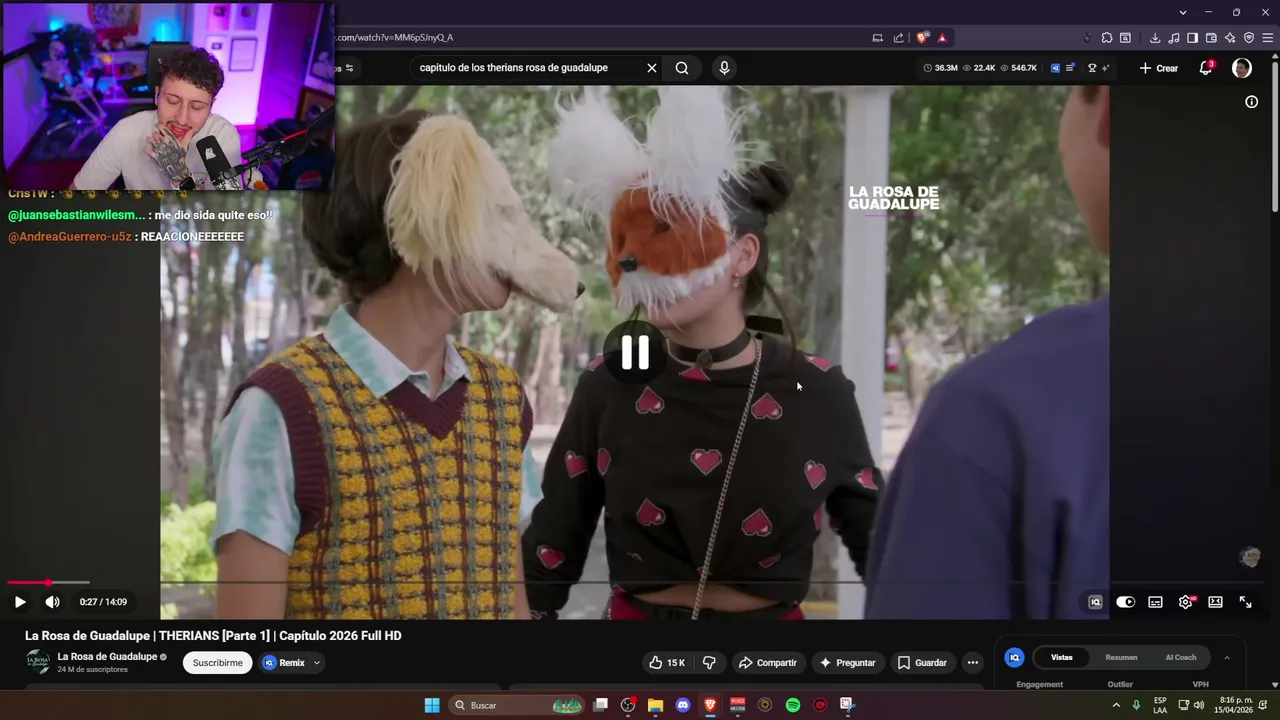Dislike the video
The width and height of the screenshot is (1280, 720).
click(x=709, y=663)
